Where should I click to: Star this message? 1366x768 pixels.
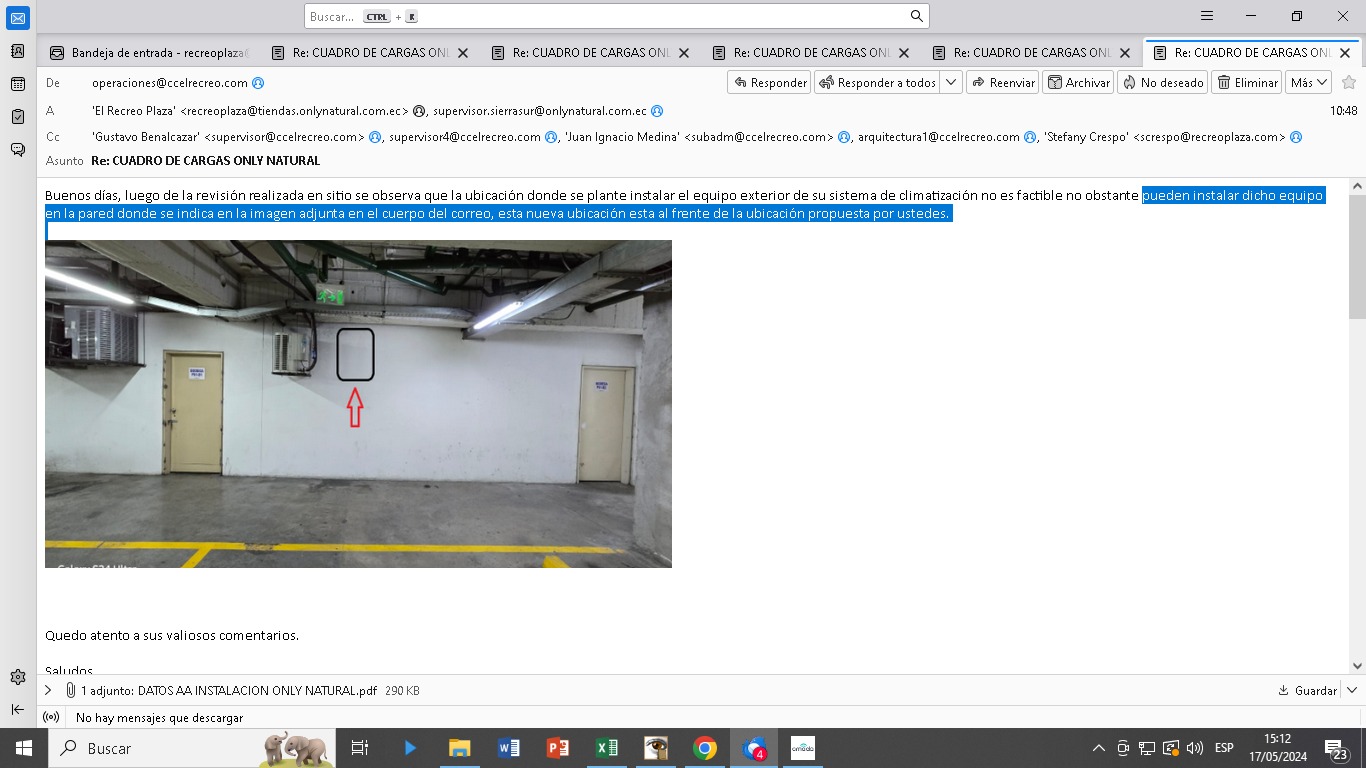point(1348,83)
